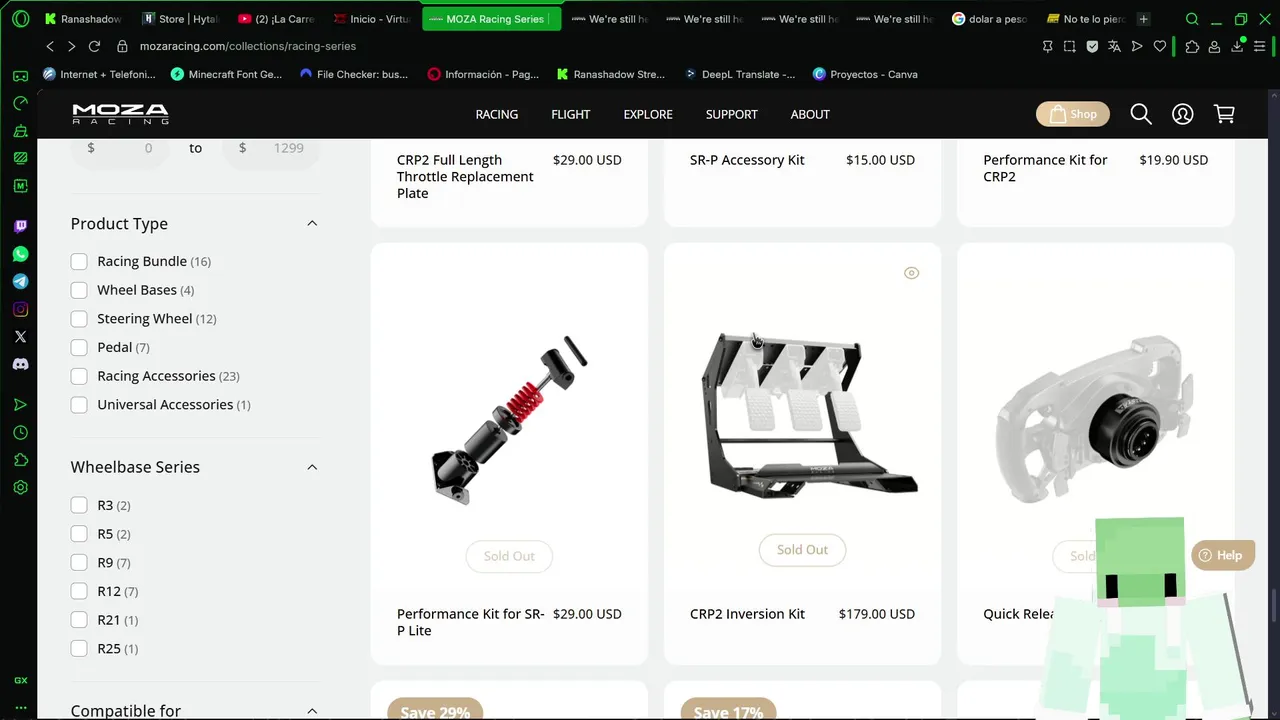Translate this page via toolbar icon
Viewport: 1280px width, 720px height.
(x=1114, y=46)
